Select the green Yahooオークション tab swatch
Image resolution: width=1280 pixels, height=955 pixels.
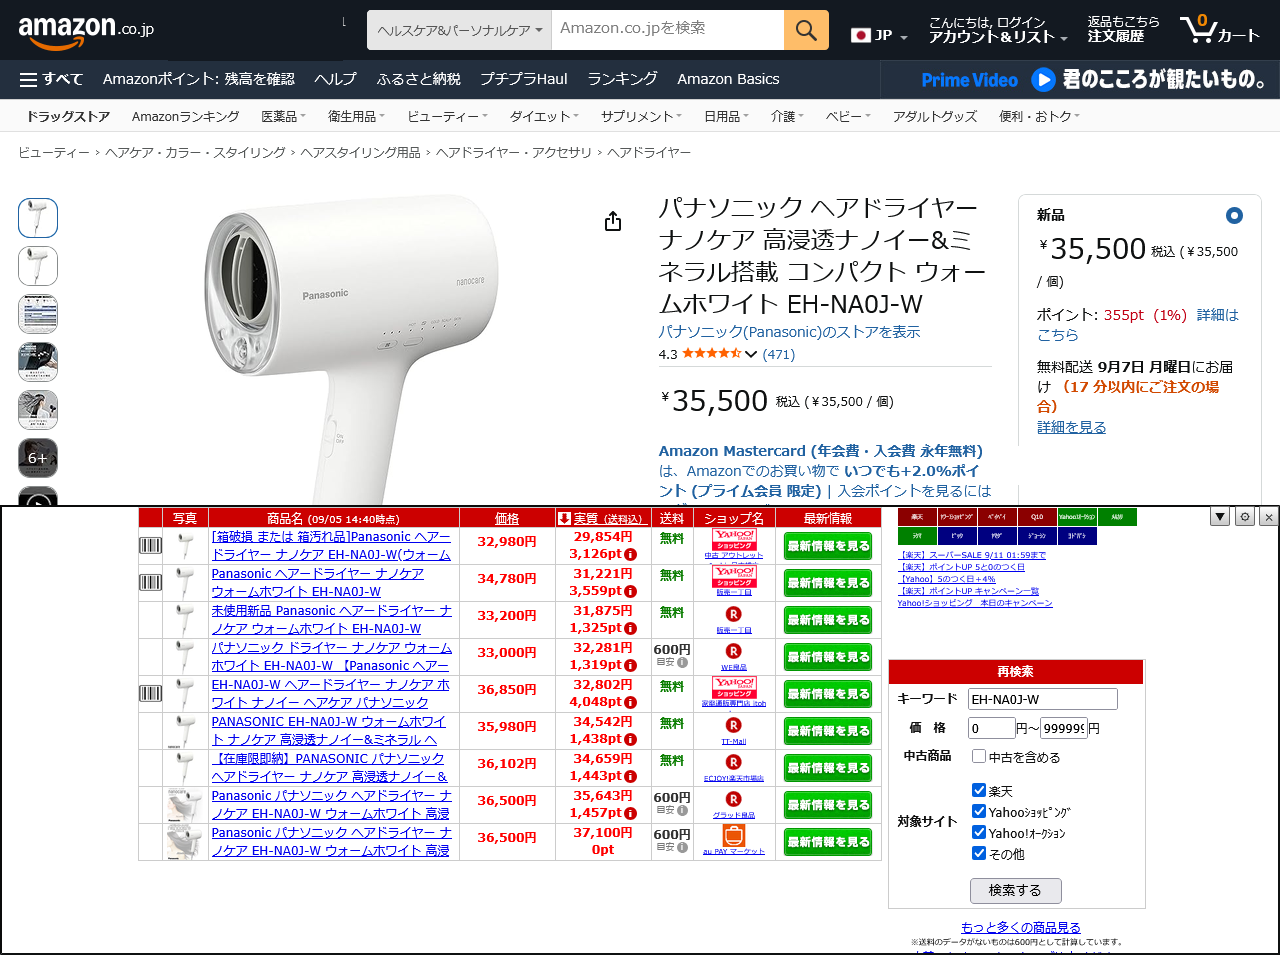[x=1077, y=517]
